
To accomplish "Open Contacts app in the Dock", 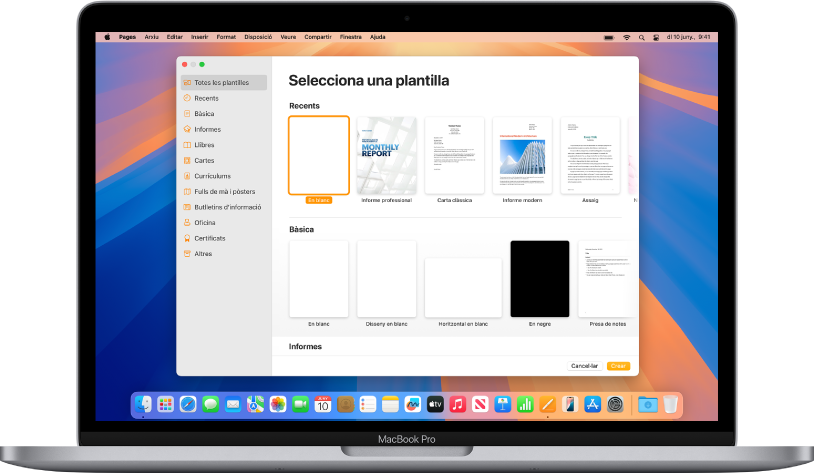I will tap(345, 404).
